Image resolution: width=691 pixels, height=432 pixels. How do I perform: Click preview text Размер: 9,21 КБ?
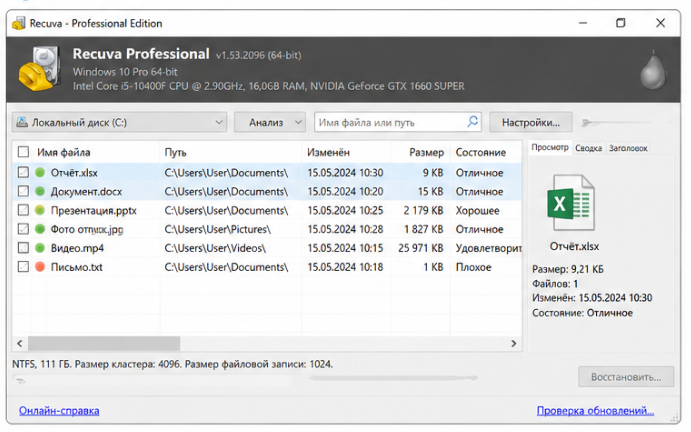point(568,269)
